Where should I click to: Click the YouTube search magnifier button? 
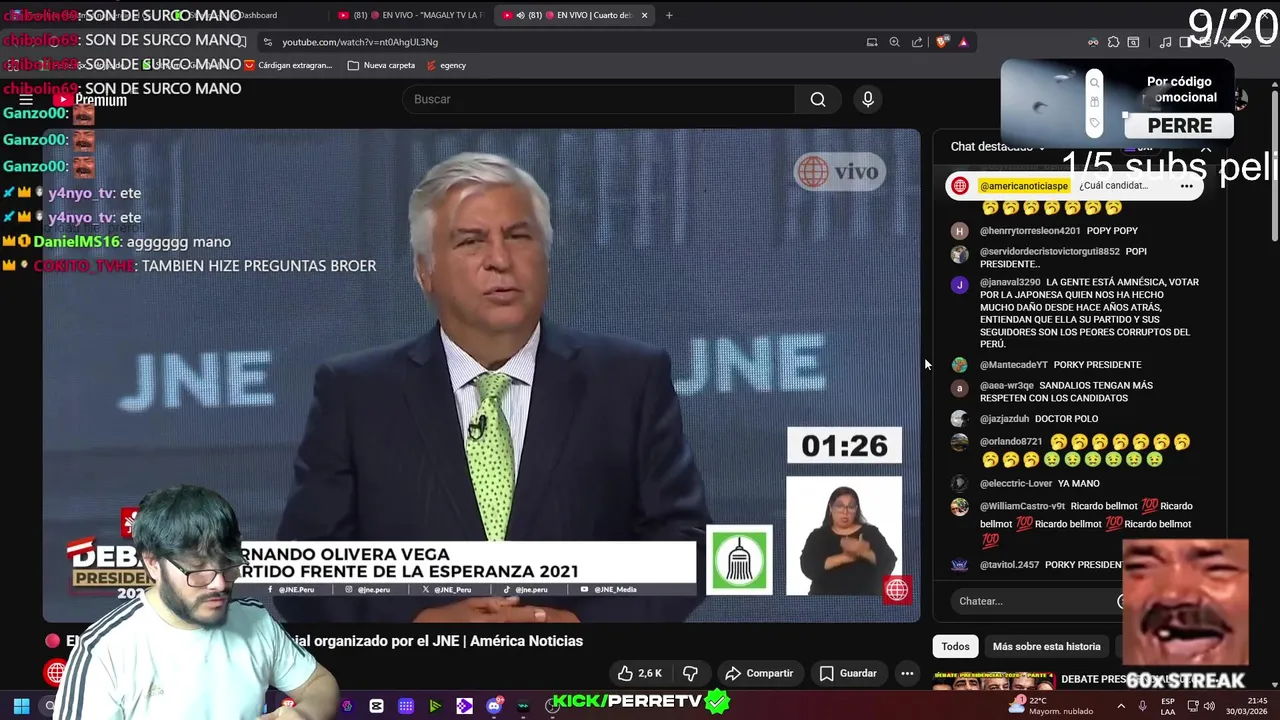click(x=818, y=99)
